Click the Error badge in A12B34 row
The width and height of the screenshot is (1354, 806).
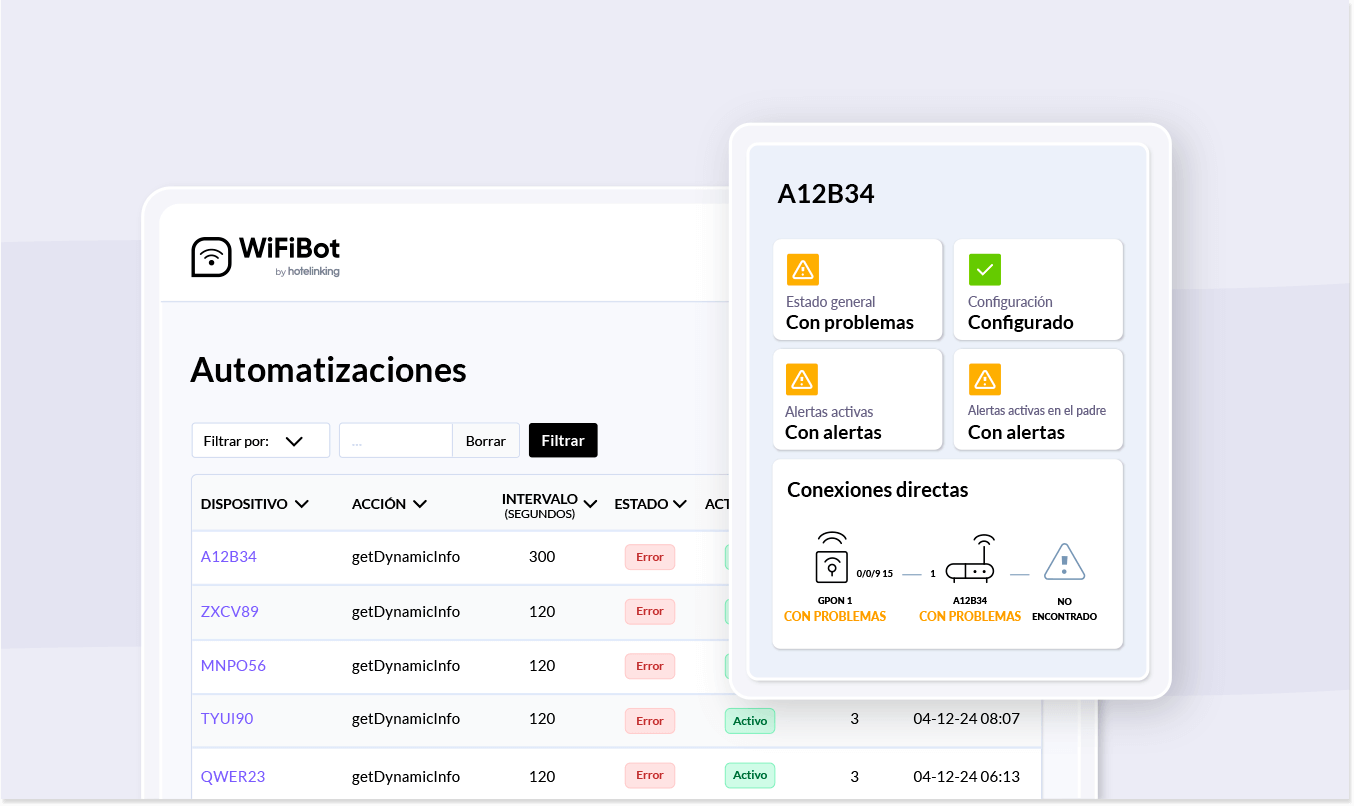tap(650, 557)
